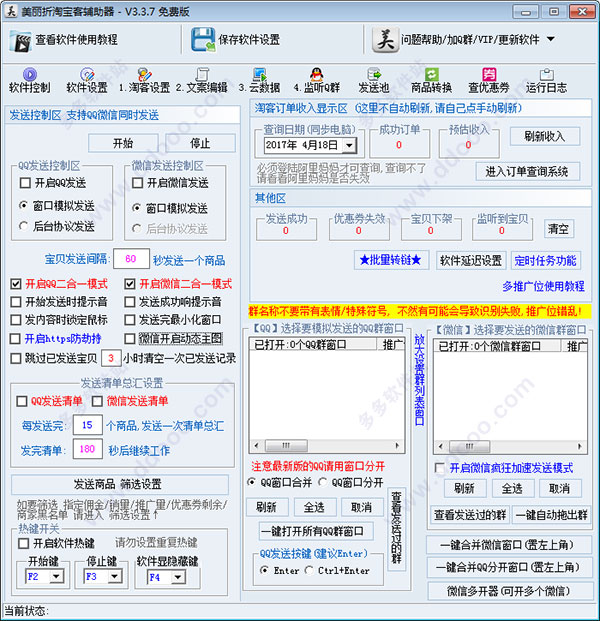Click 微信多开器 button
600x621 pixels.
pos(510,591)
